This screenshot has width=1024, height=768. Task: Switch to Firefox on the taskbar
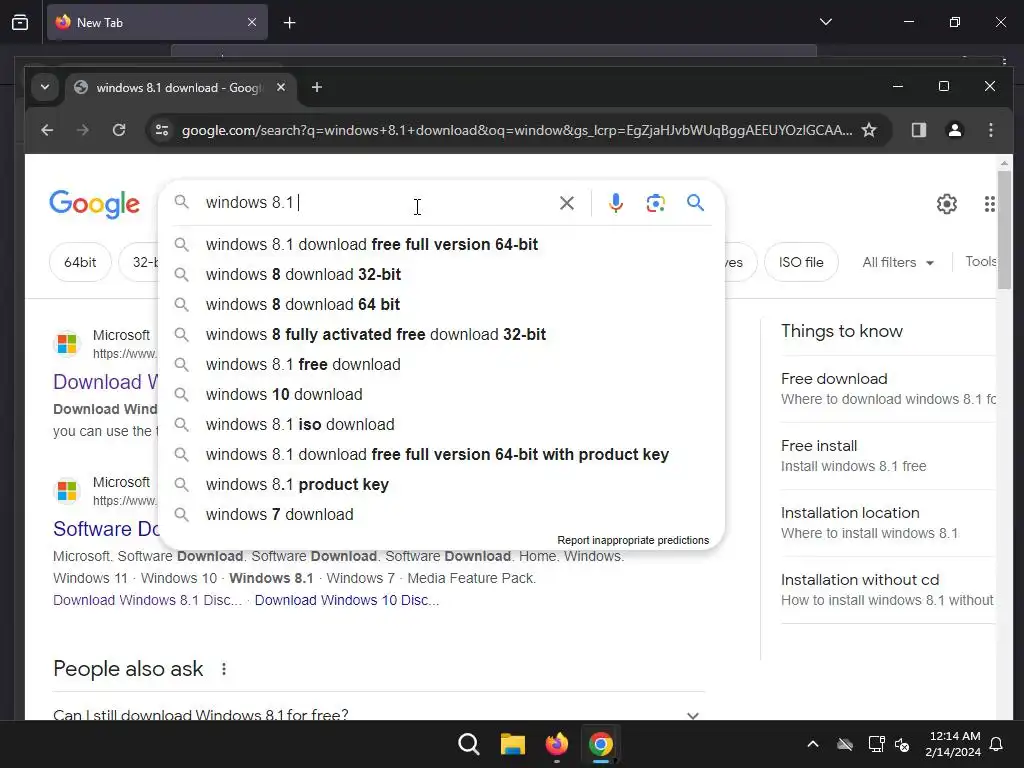click(x=556, y=744)
